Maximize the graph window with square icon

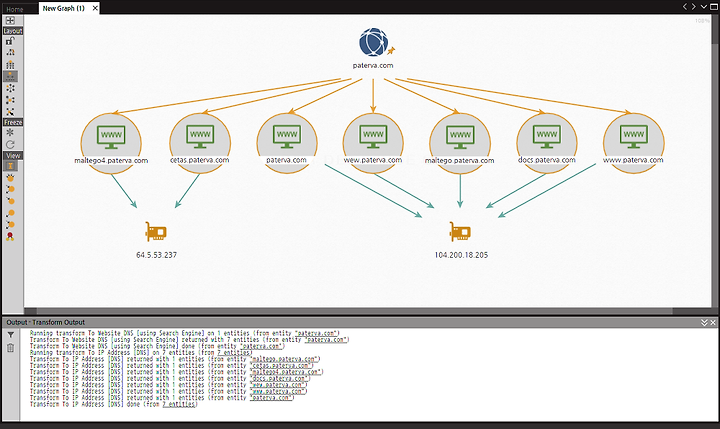[714, 6]
